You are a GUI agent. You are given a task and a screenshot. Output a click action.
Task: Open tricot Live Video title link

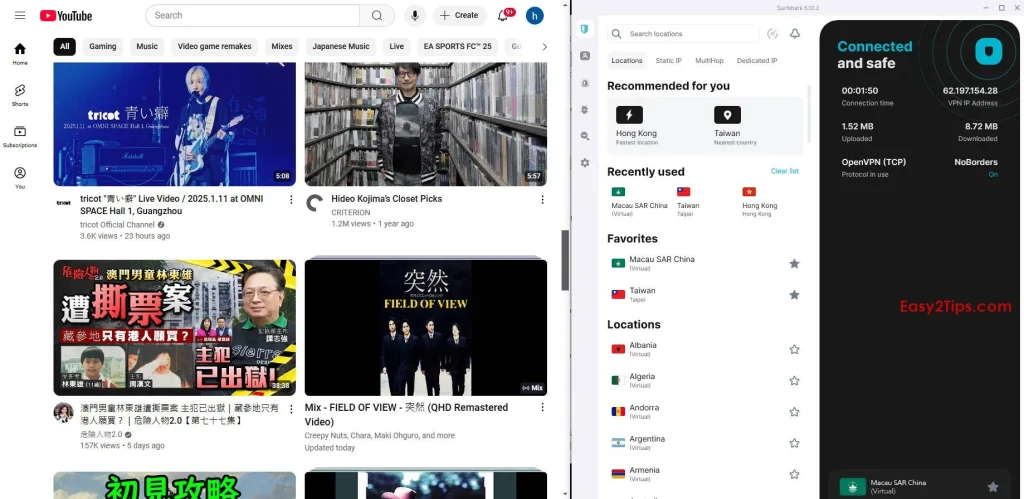click(172, 205)
